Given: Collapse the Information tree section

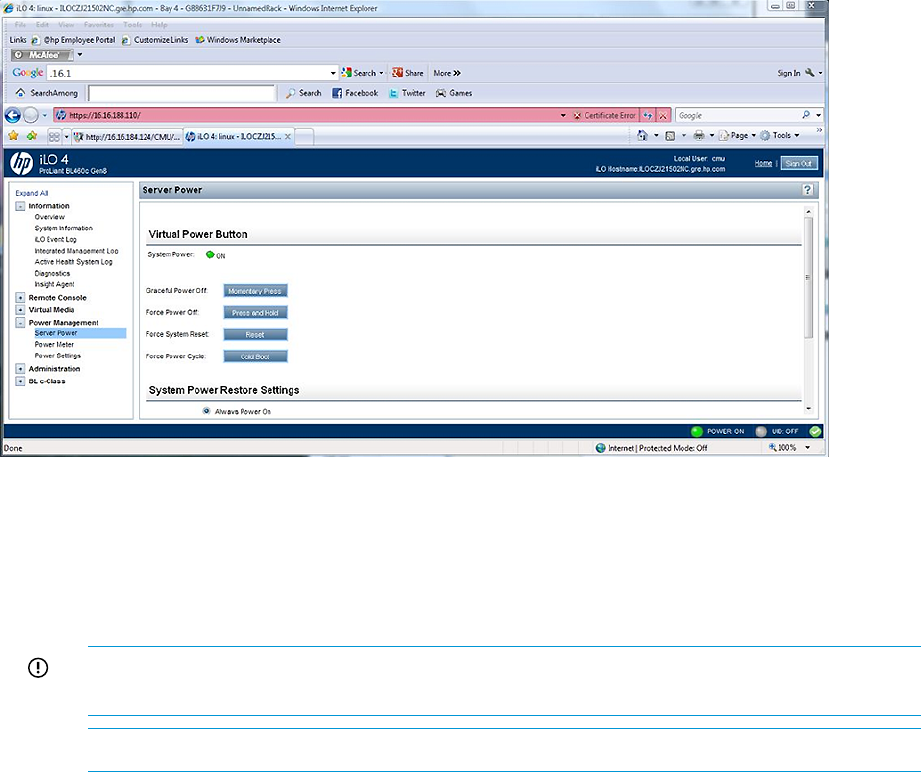Looking at the screenshot, I should [x=21, y=206].
